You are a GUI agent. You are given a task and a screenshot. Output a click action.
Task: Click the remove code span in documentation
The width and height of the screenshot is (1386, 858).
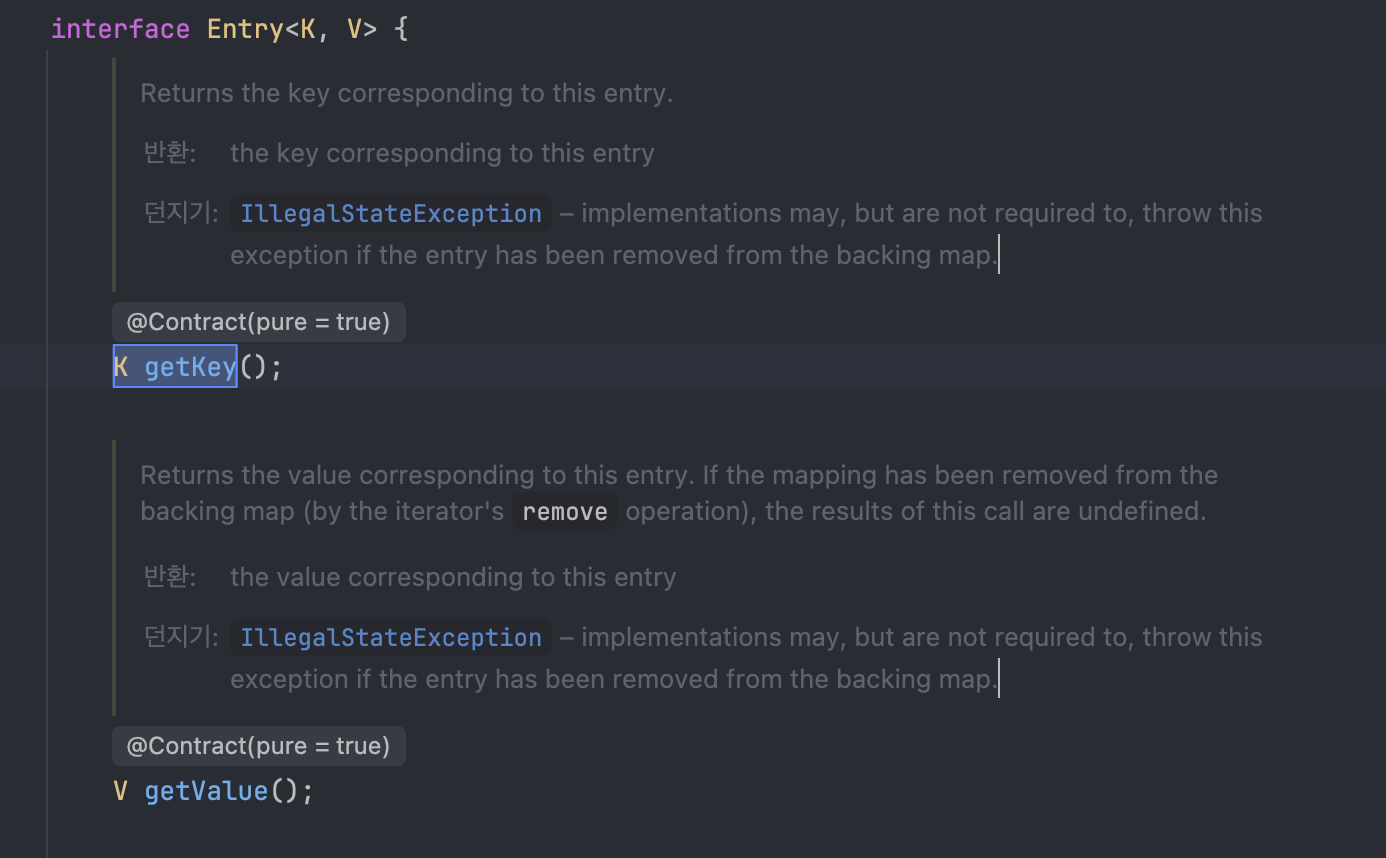pyautogui.click(x=565, y=512)
